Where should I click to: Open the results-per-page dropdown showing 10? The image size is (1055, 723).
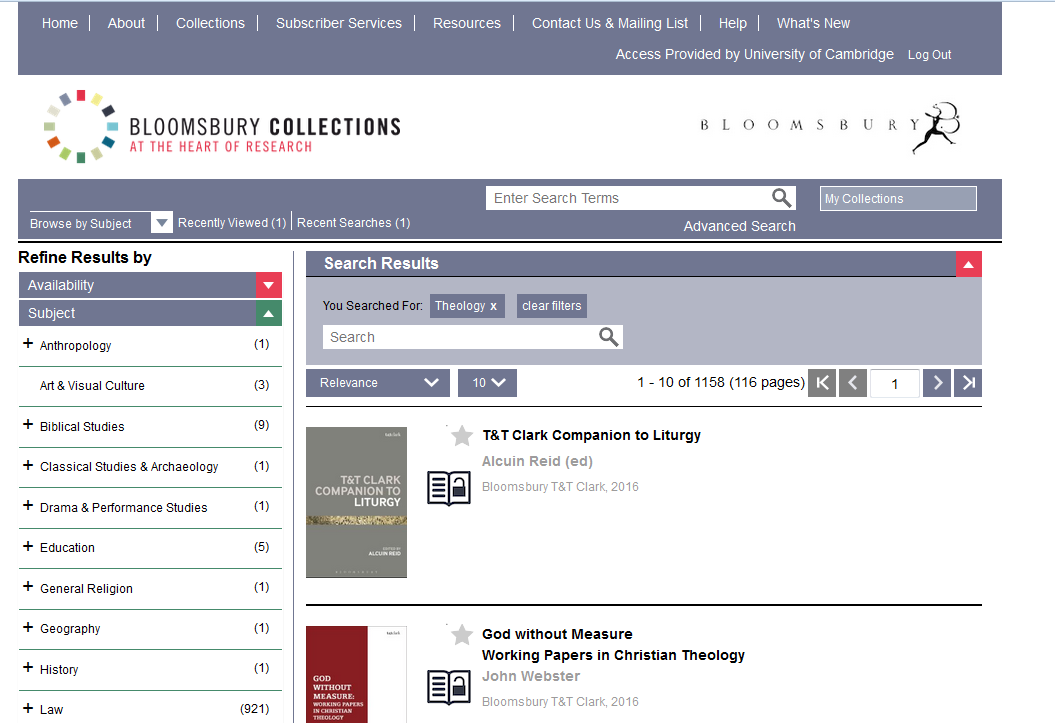487,383
